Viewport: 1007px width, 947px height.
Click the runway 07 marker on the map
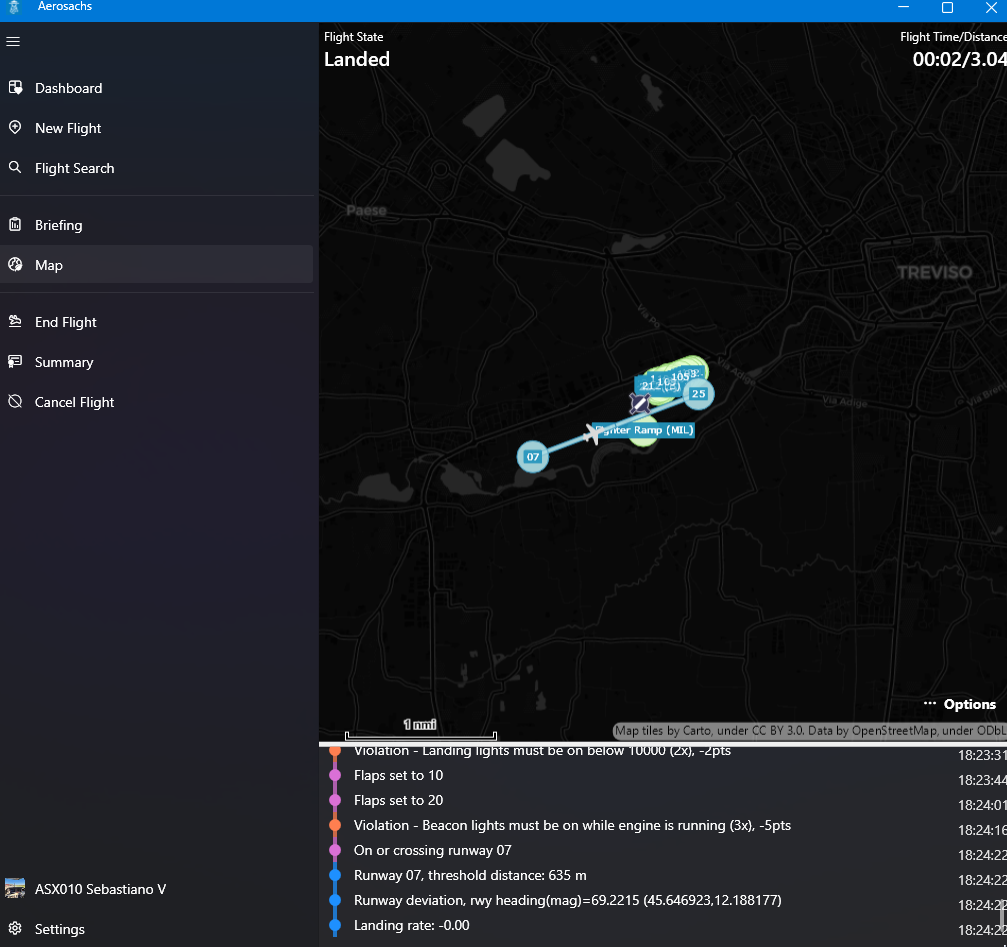pos(532,457)
